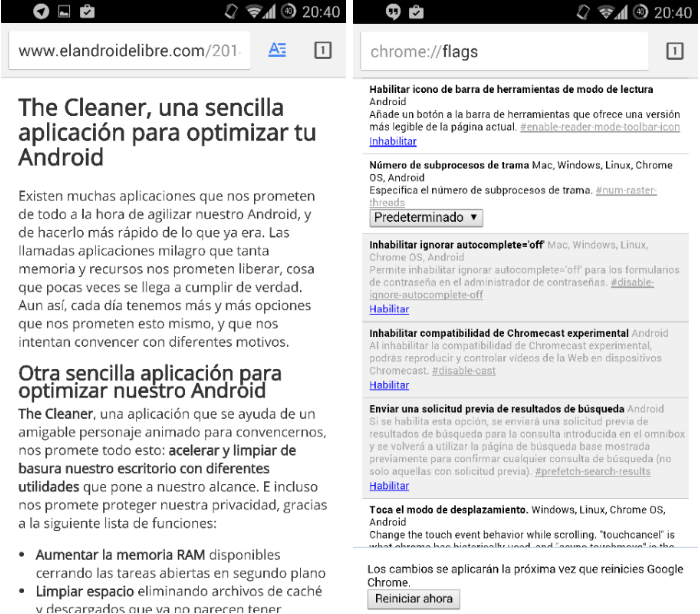Tap the reader mode icon in address bar
The width and height of the screenshot is (700, 614).
coord(277,50)
